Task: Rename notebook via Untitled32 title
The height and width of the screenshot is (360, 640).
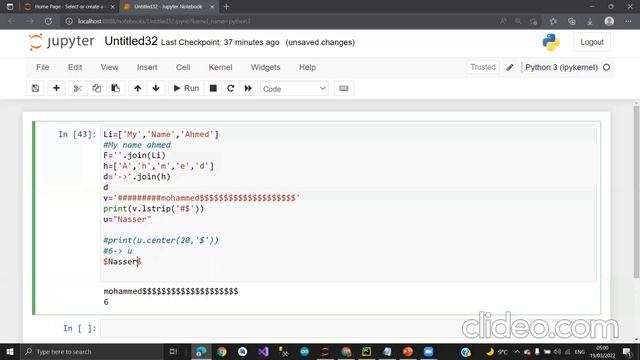Action: click(131, 41)
